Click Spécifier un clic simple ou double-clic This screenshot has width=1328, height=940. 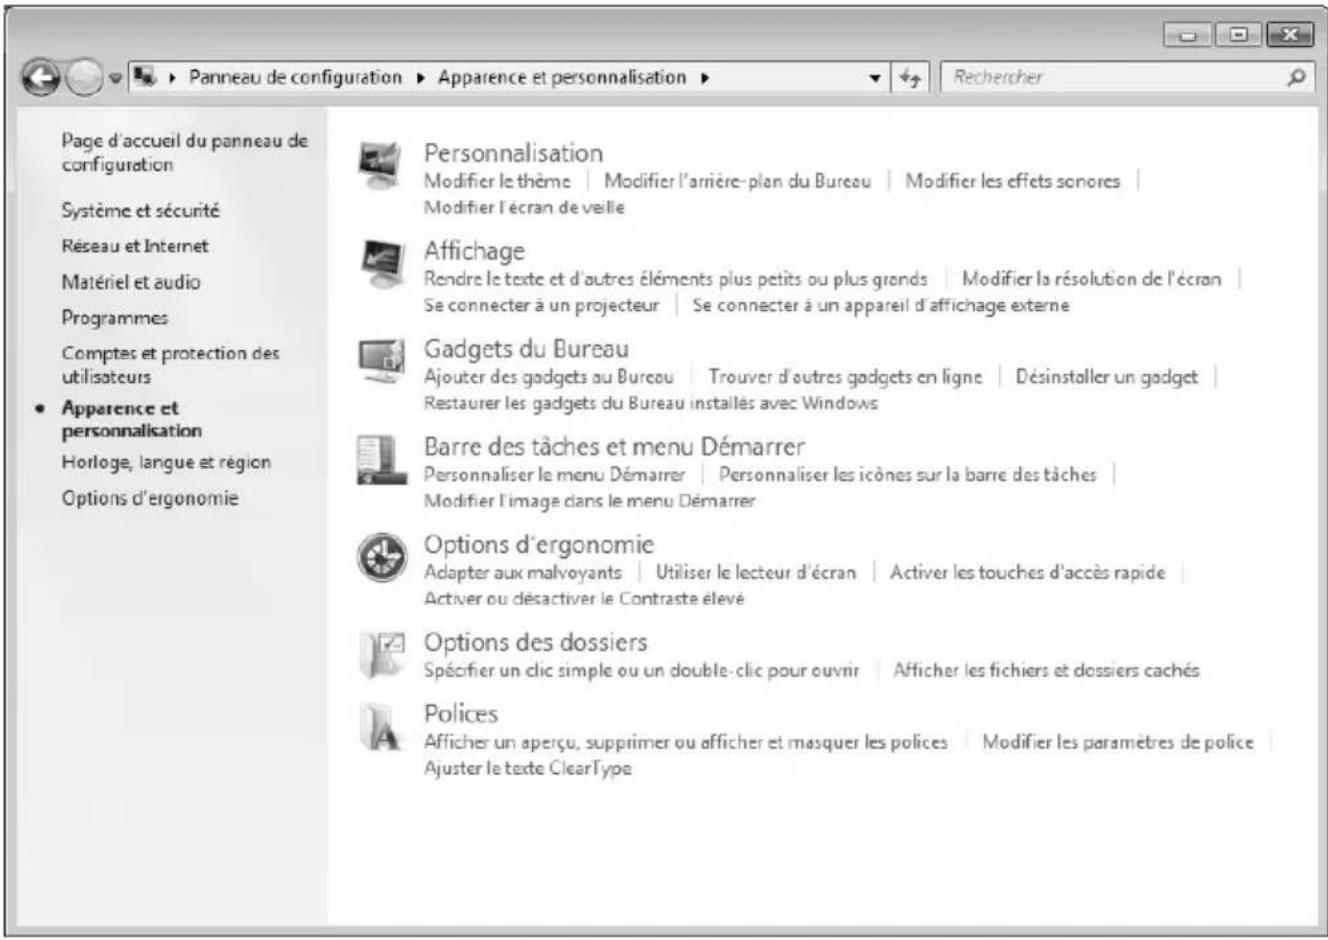[x=641, y=671]
